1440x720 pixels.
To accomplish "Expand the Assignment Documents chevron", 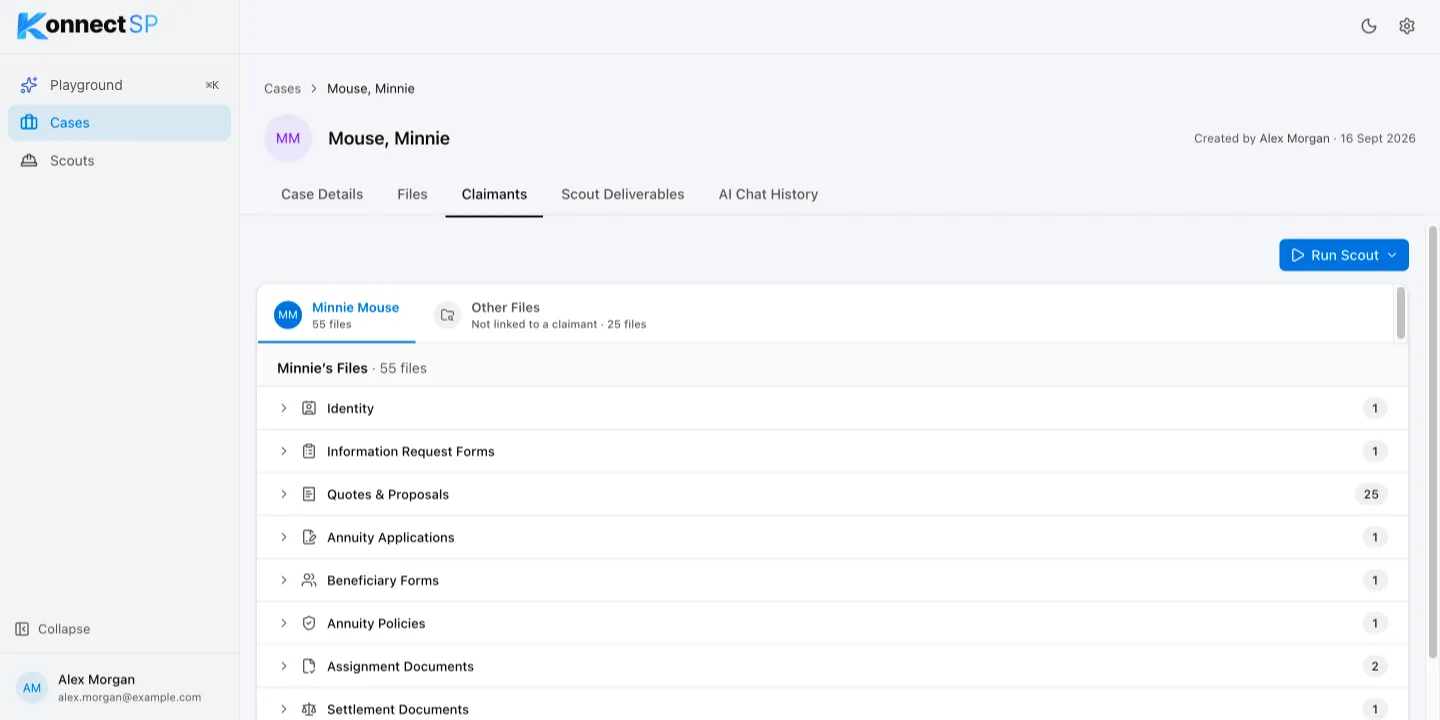I will click(x=284, y=666).
